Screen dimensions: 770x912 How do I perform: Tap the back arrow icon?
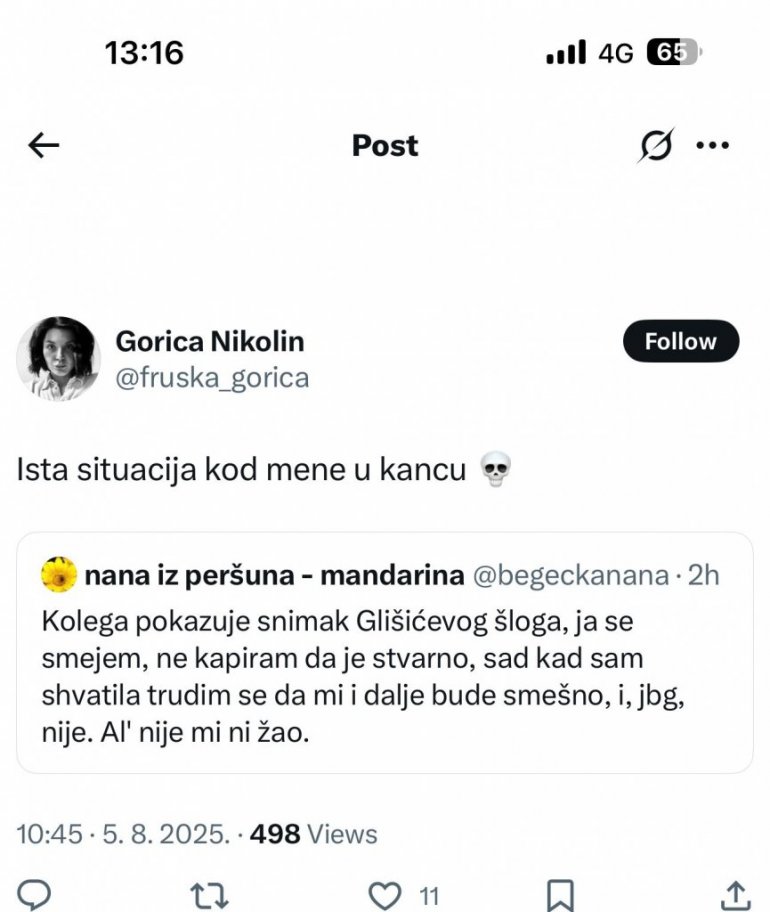tap(44, 146)
